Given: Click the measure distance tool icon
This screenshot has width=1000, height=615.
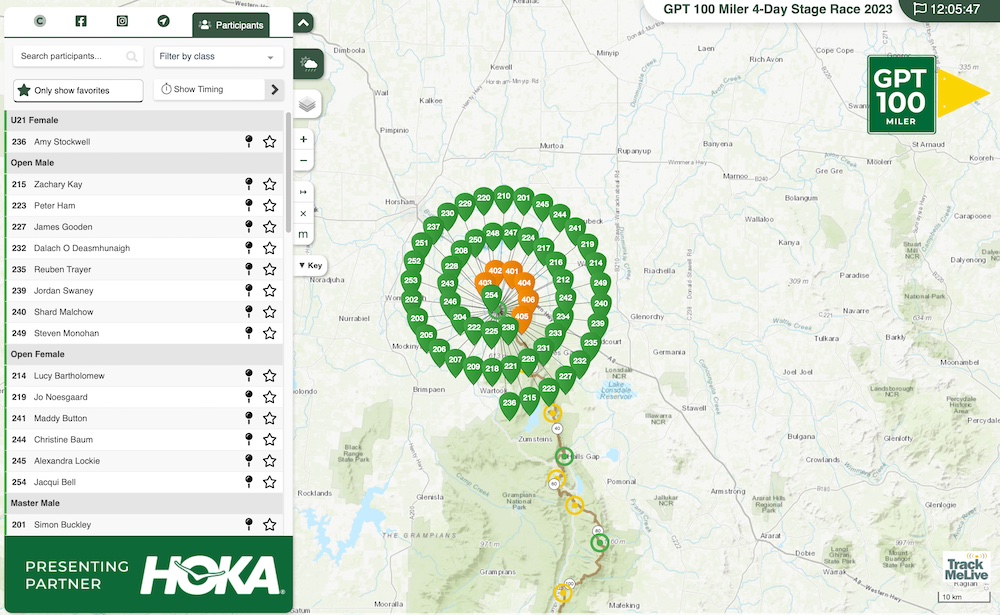Looking at the screenshot, I should pyautogui.click(x=304, y=234).
